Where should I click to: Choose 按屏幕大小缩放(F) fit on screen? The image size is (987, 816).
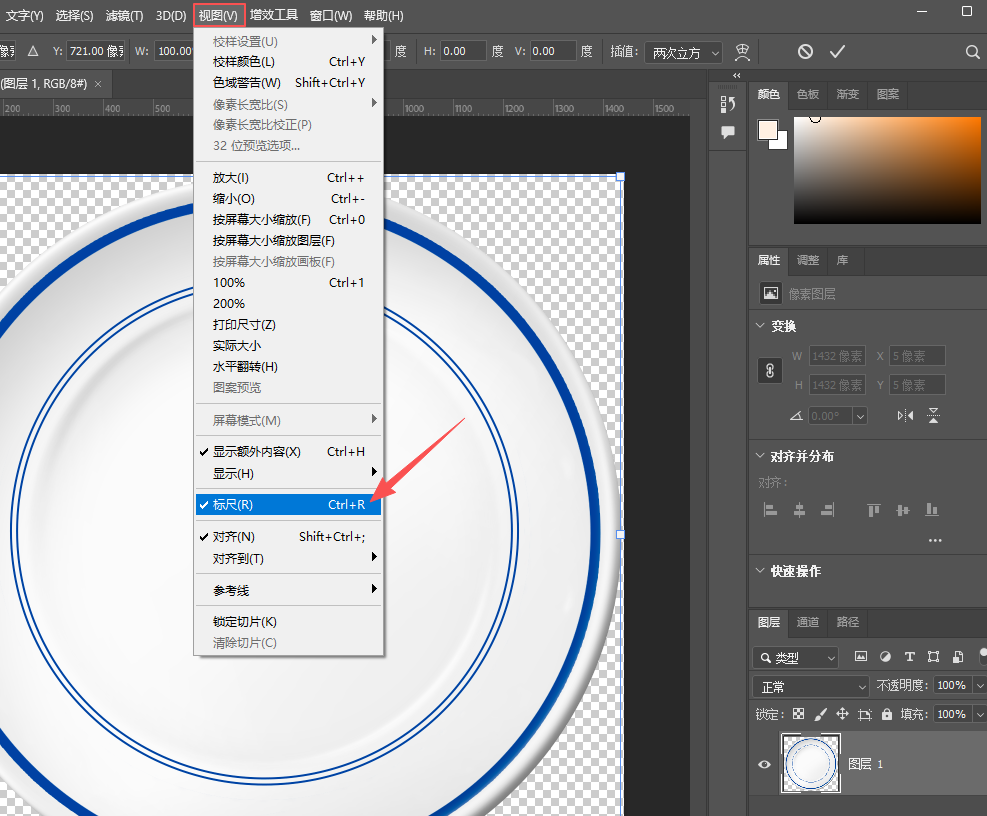(289, 220)
